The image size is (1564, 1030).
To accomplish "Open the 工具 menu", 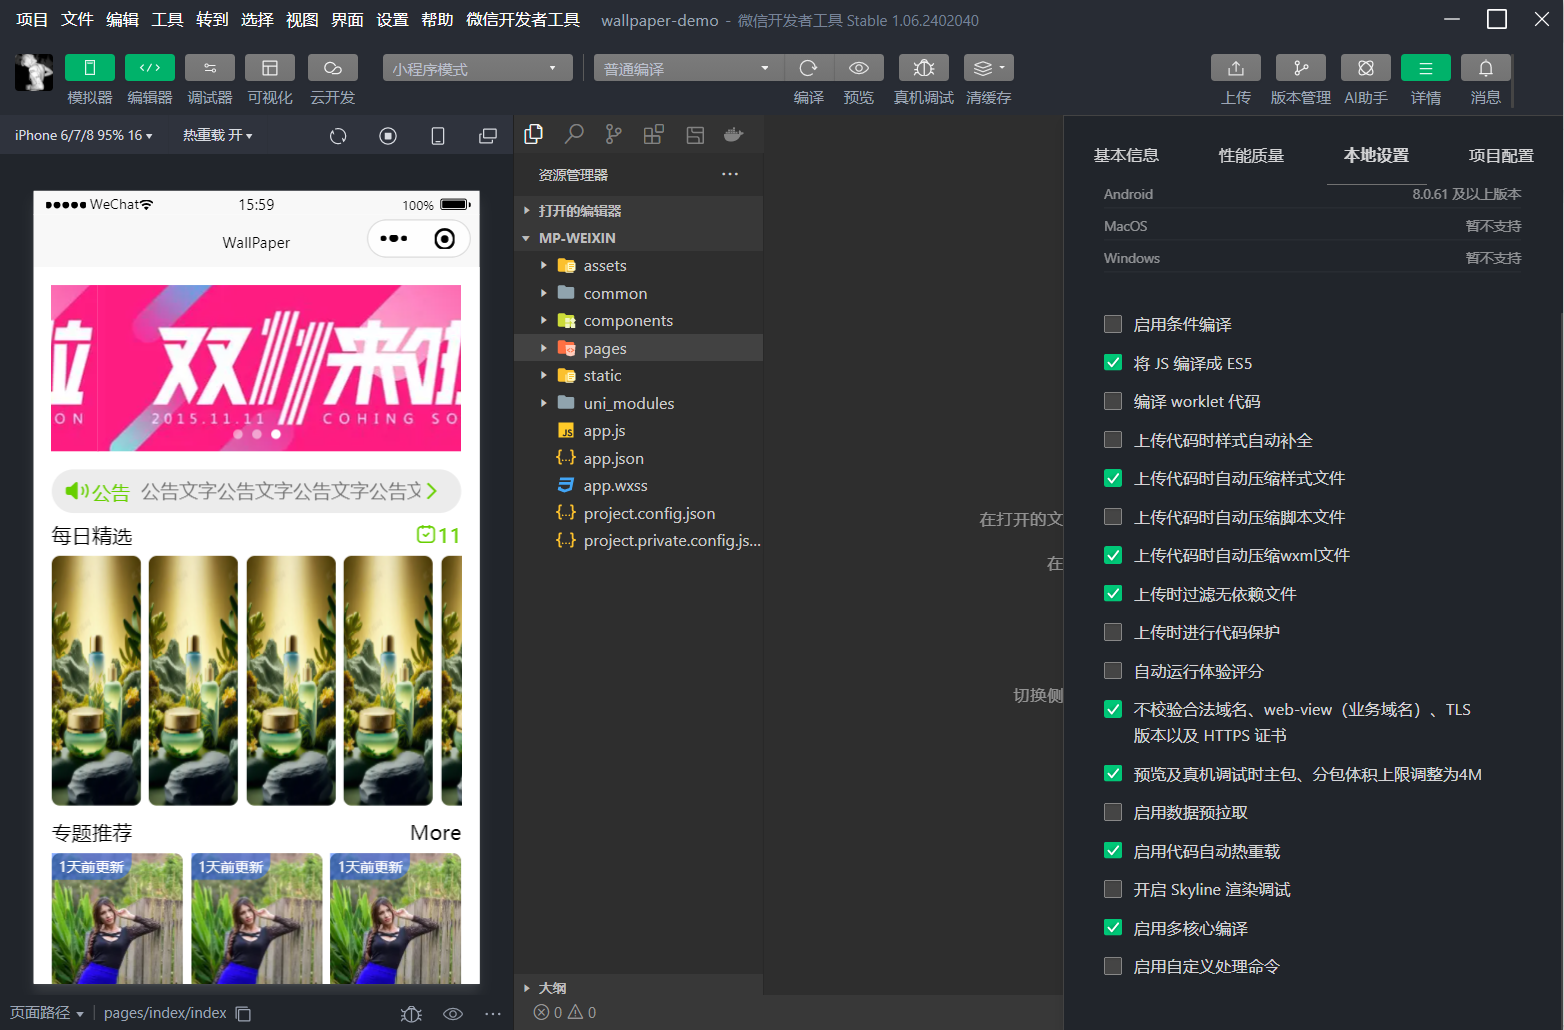I will tap(167, 20).
